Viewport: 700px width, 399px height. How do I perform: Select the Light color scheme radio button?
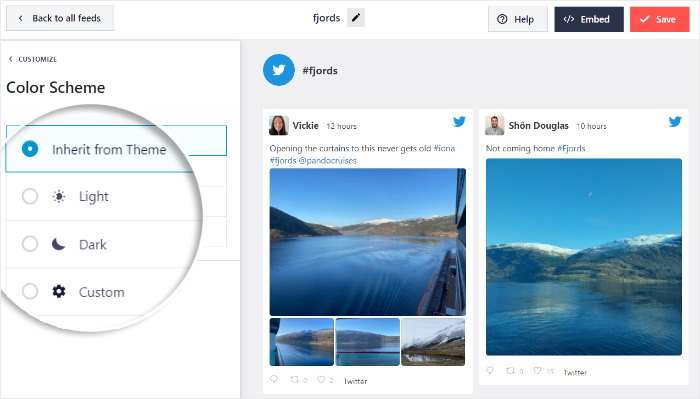[30, 196]
